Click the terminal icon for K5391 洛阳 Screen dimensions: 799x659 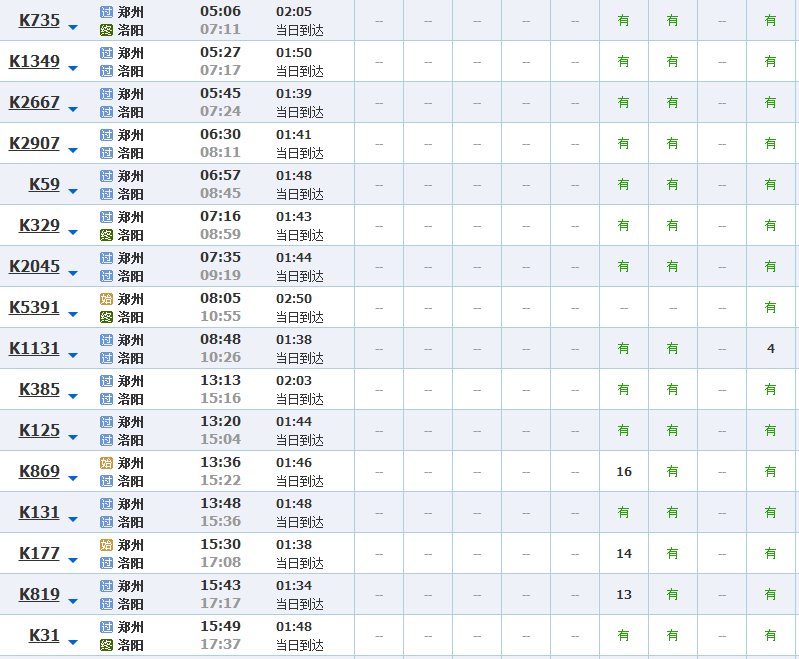point(107,317)
